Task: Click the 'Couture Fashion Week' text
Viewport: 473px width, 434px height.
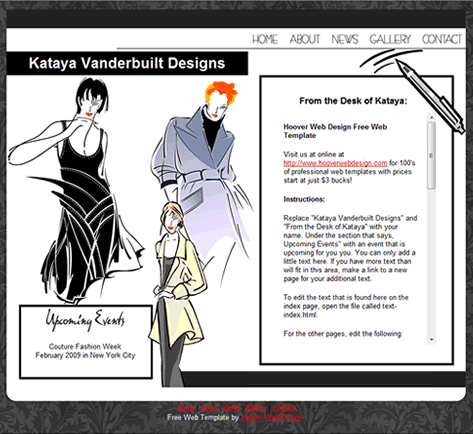Action: [85, 346]
